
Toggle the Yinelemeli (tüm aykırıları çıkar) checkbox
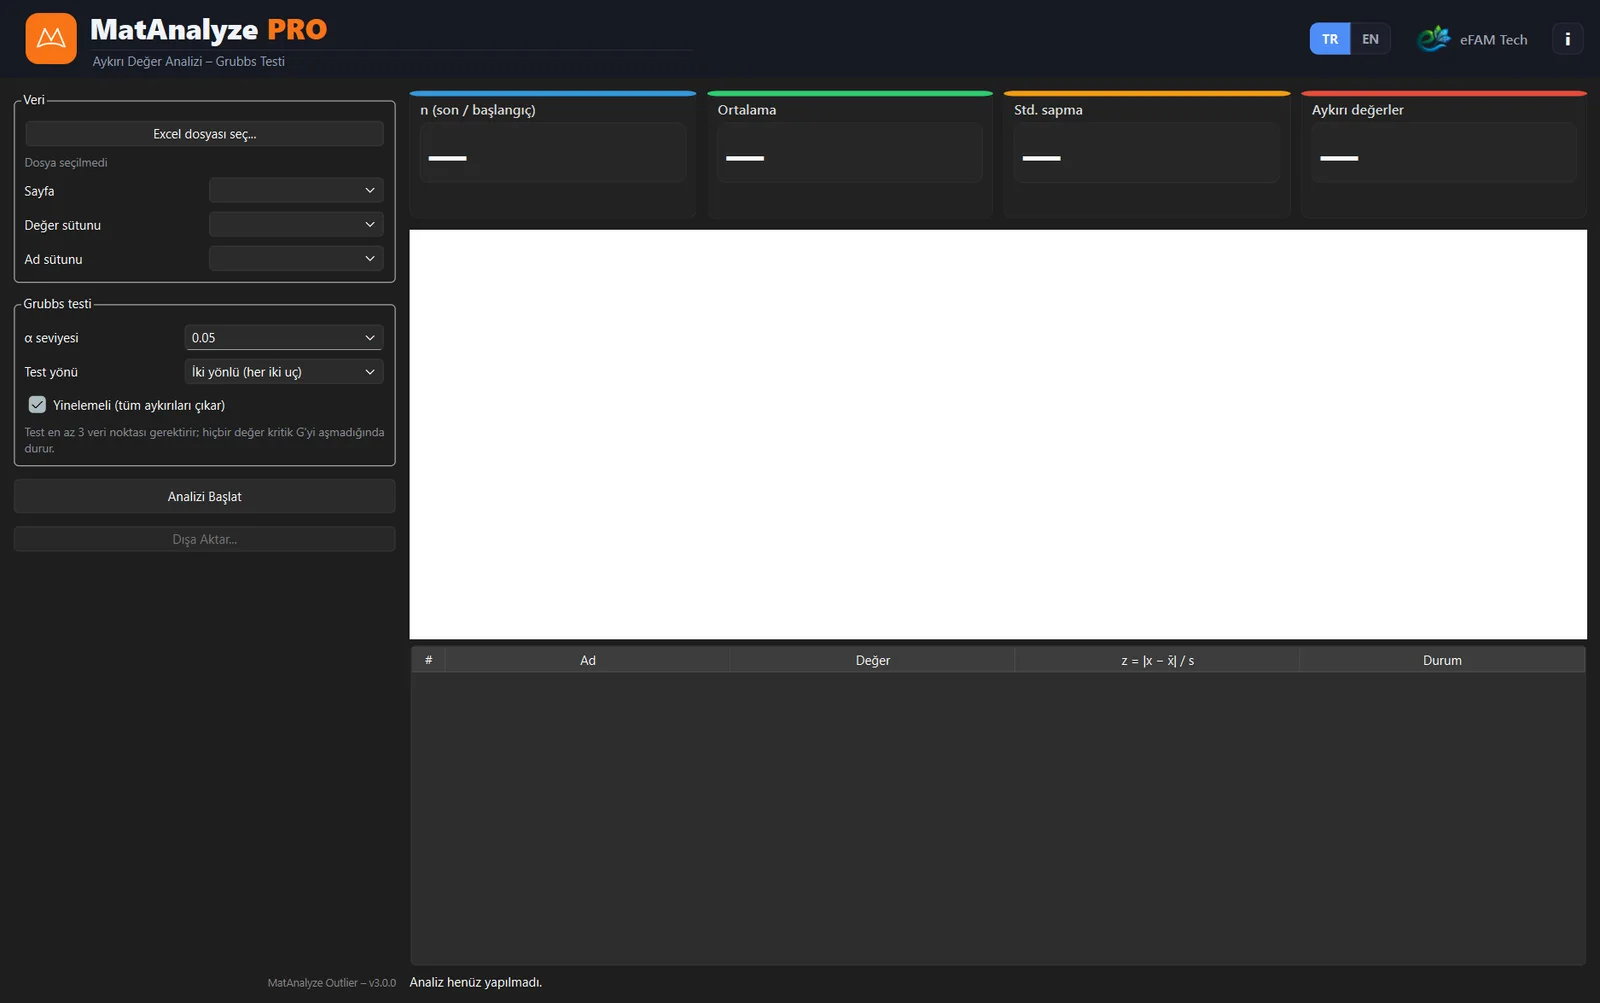click(x=37, y=405)
